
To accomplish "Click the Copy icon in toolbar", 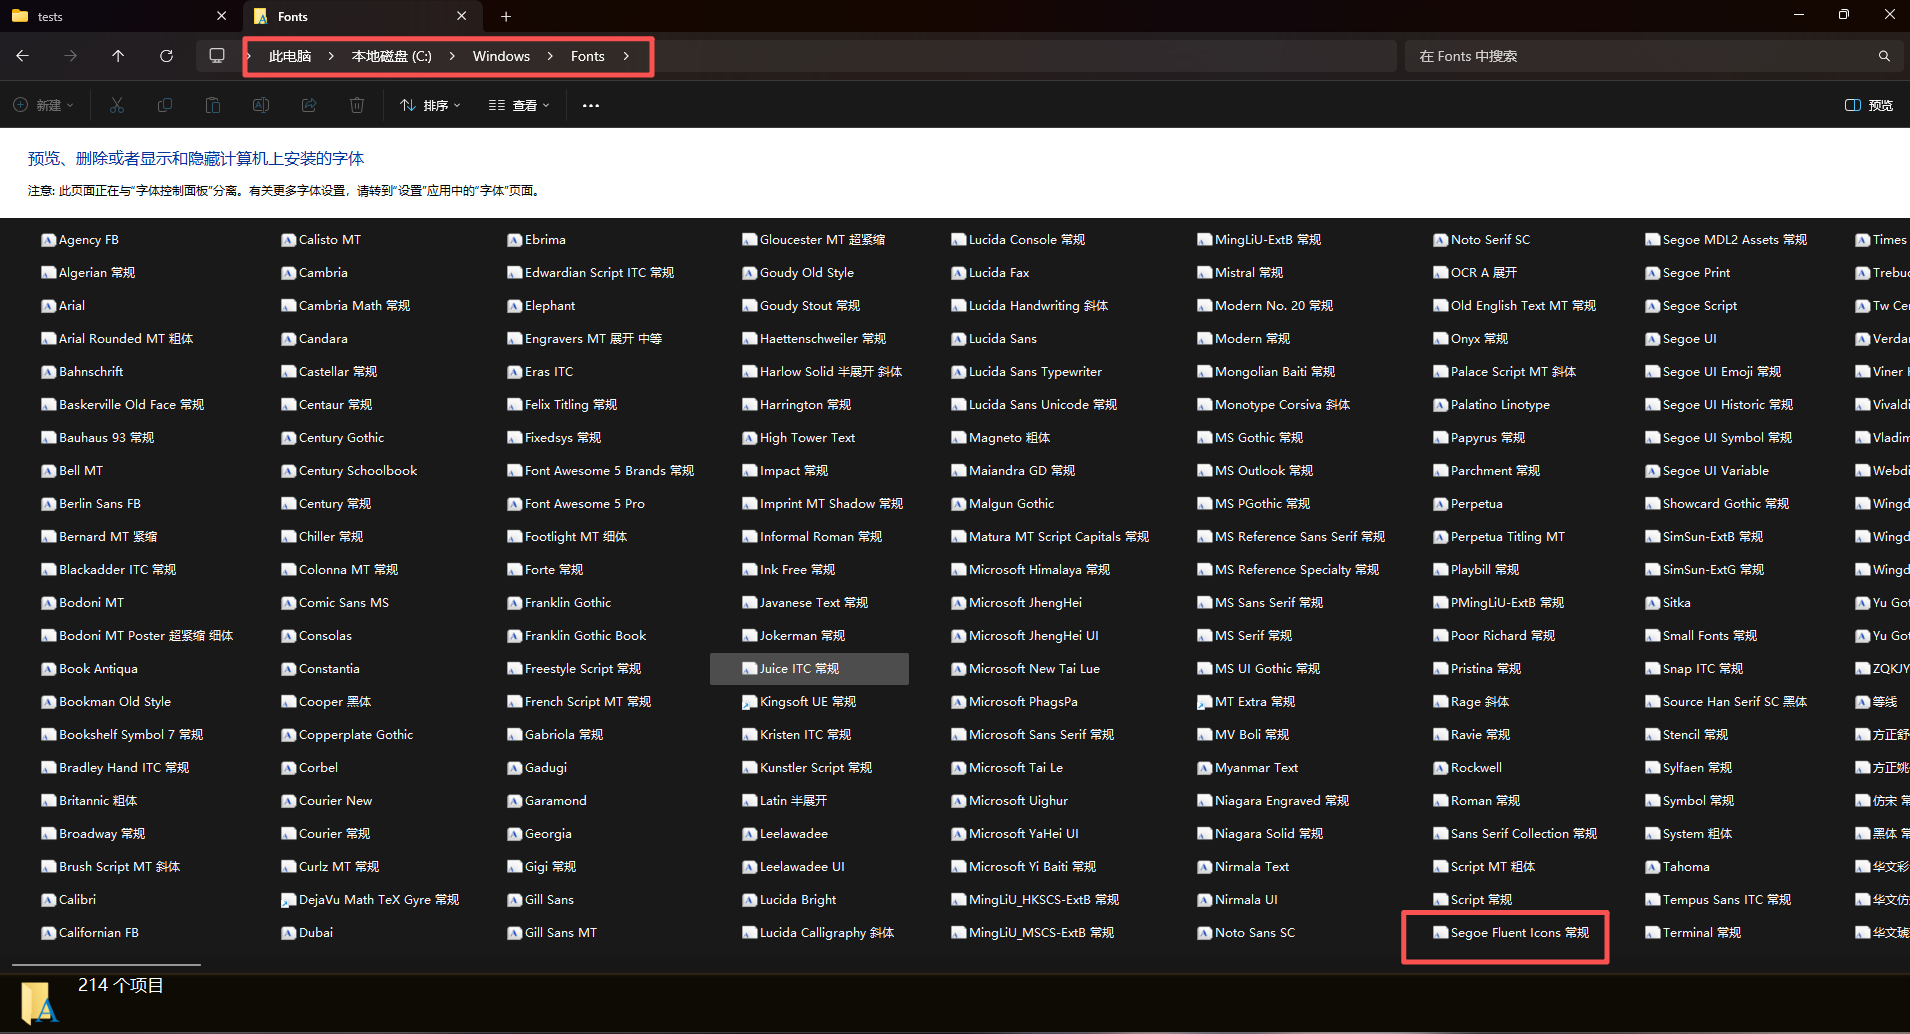I will click(165, 105).
